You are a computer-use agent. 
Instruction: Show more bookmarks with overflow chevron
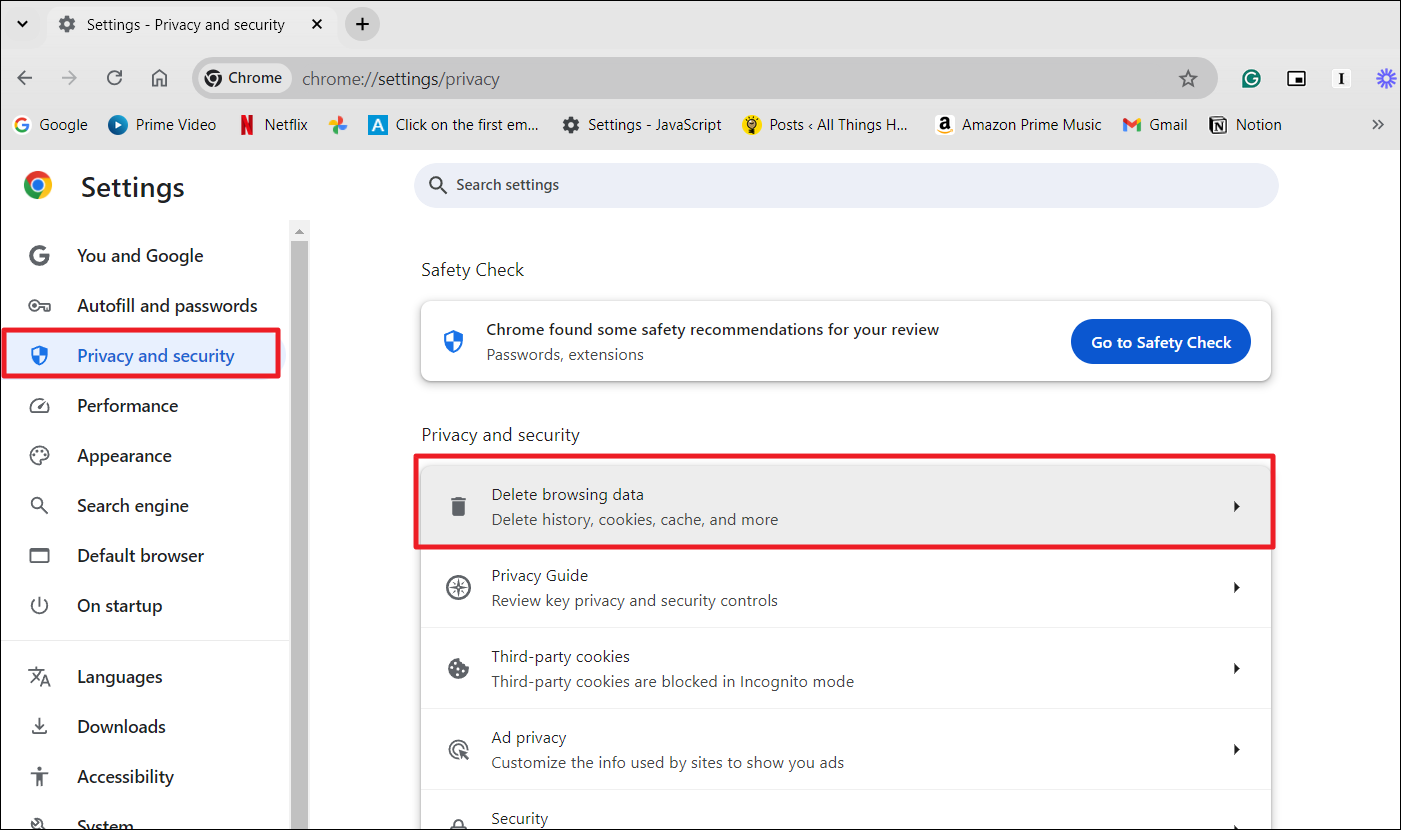(1377, 125)
